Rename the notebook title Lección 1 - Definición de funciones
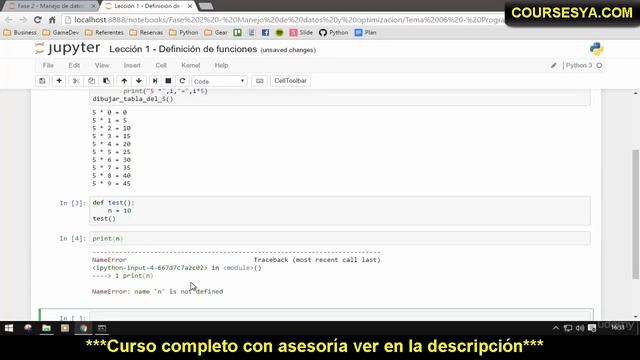The image size is (640, 360). coord(183,49)
